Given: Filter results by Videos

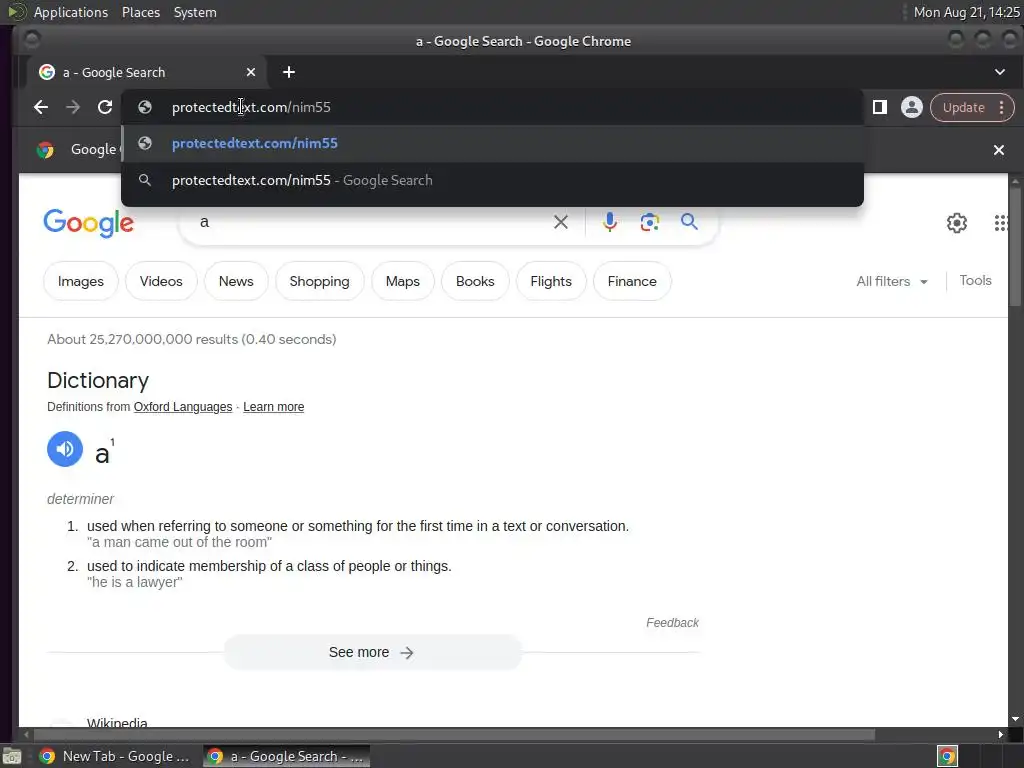Looking at the screenshot, I should click(161, 281).
